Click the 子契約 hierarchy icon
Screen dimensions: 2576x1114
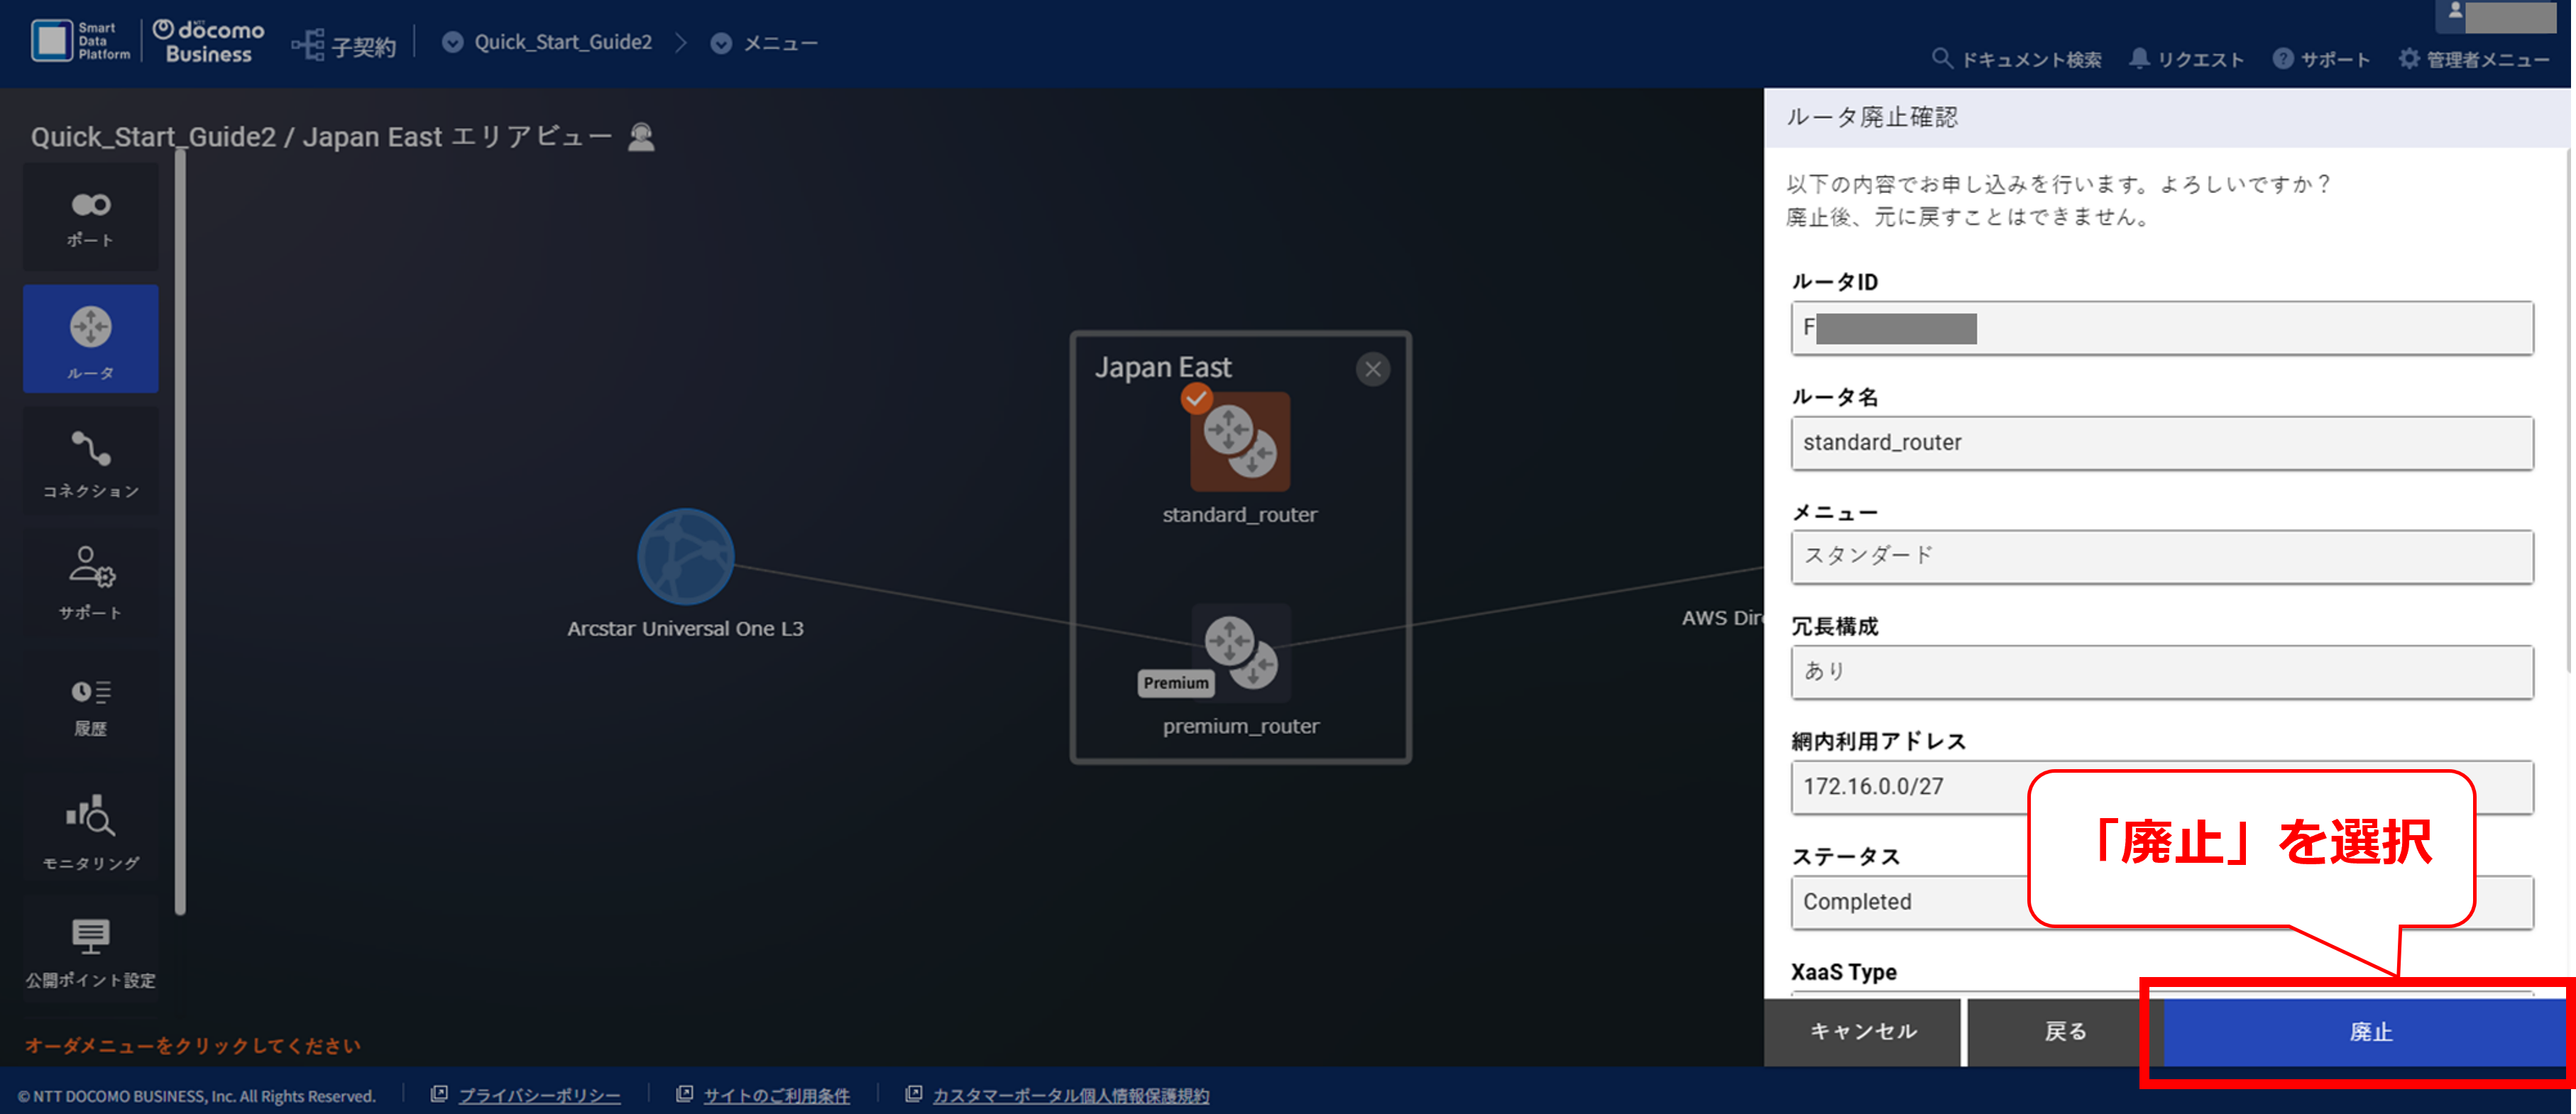pos(308,44)
